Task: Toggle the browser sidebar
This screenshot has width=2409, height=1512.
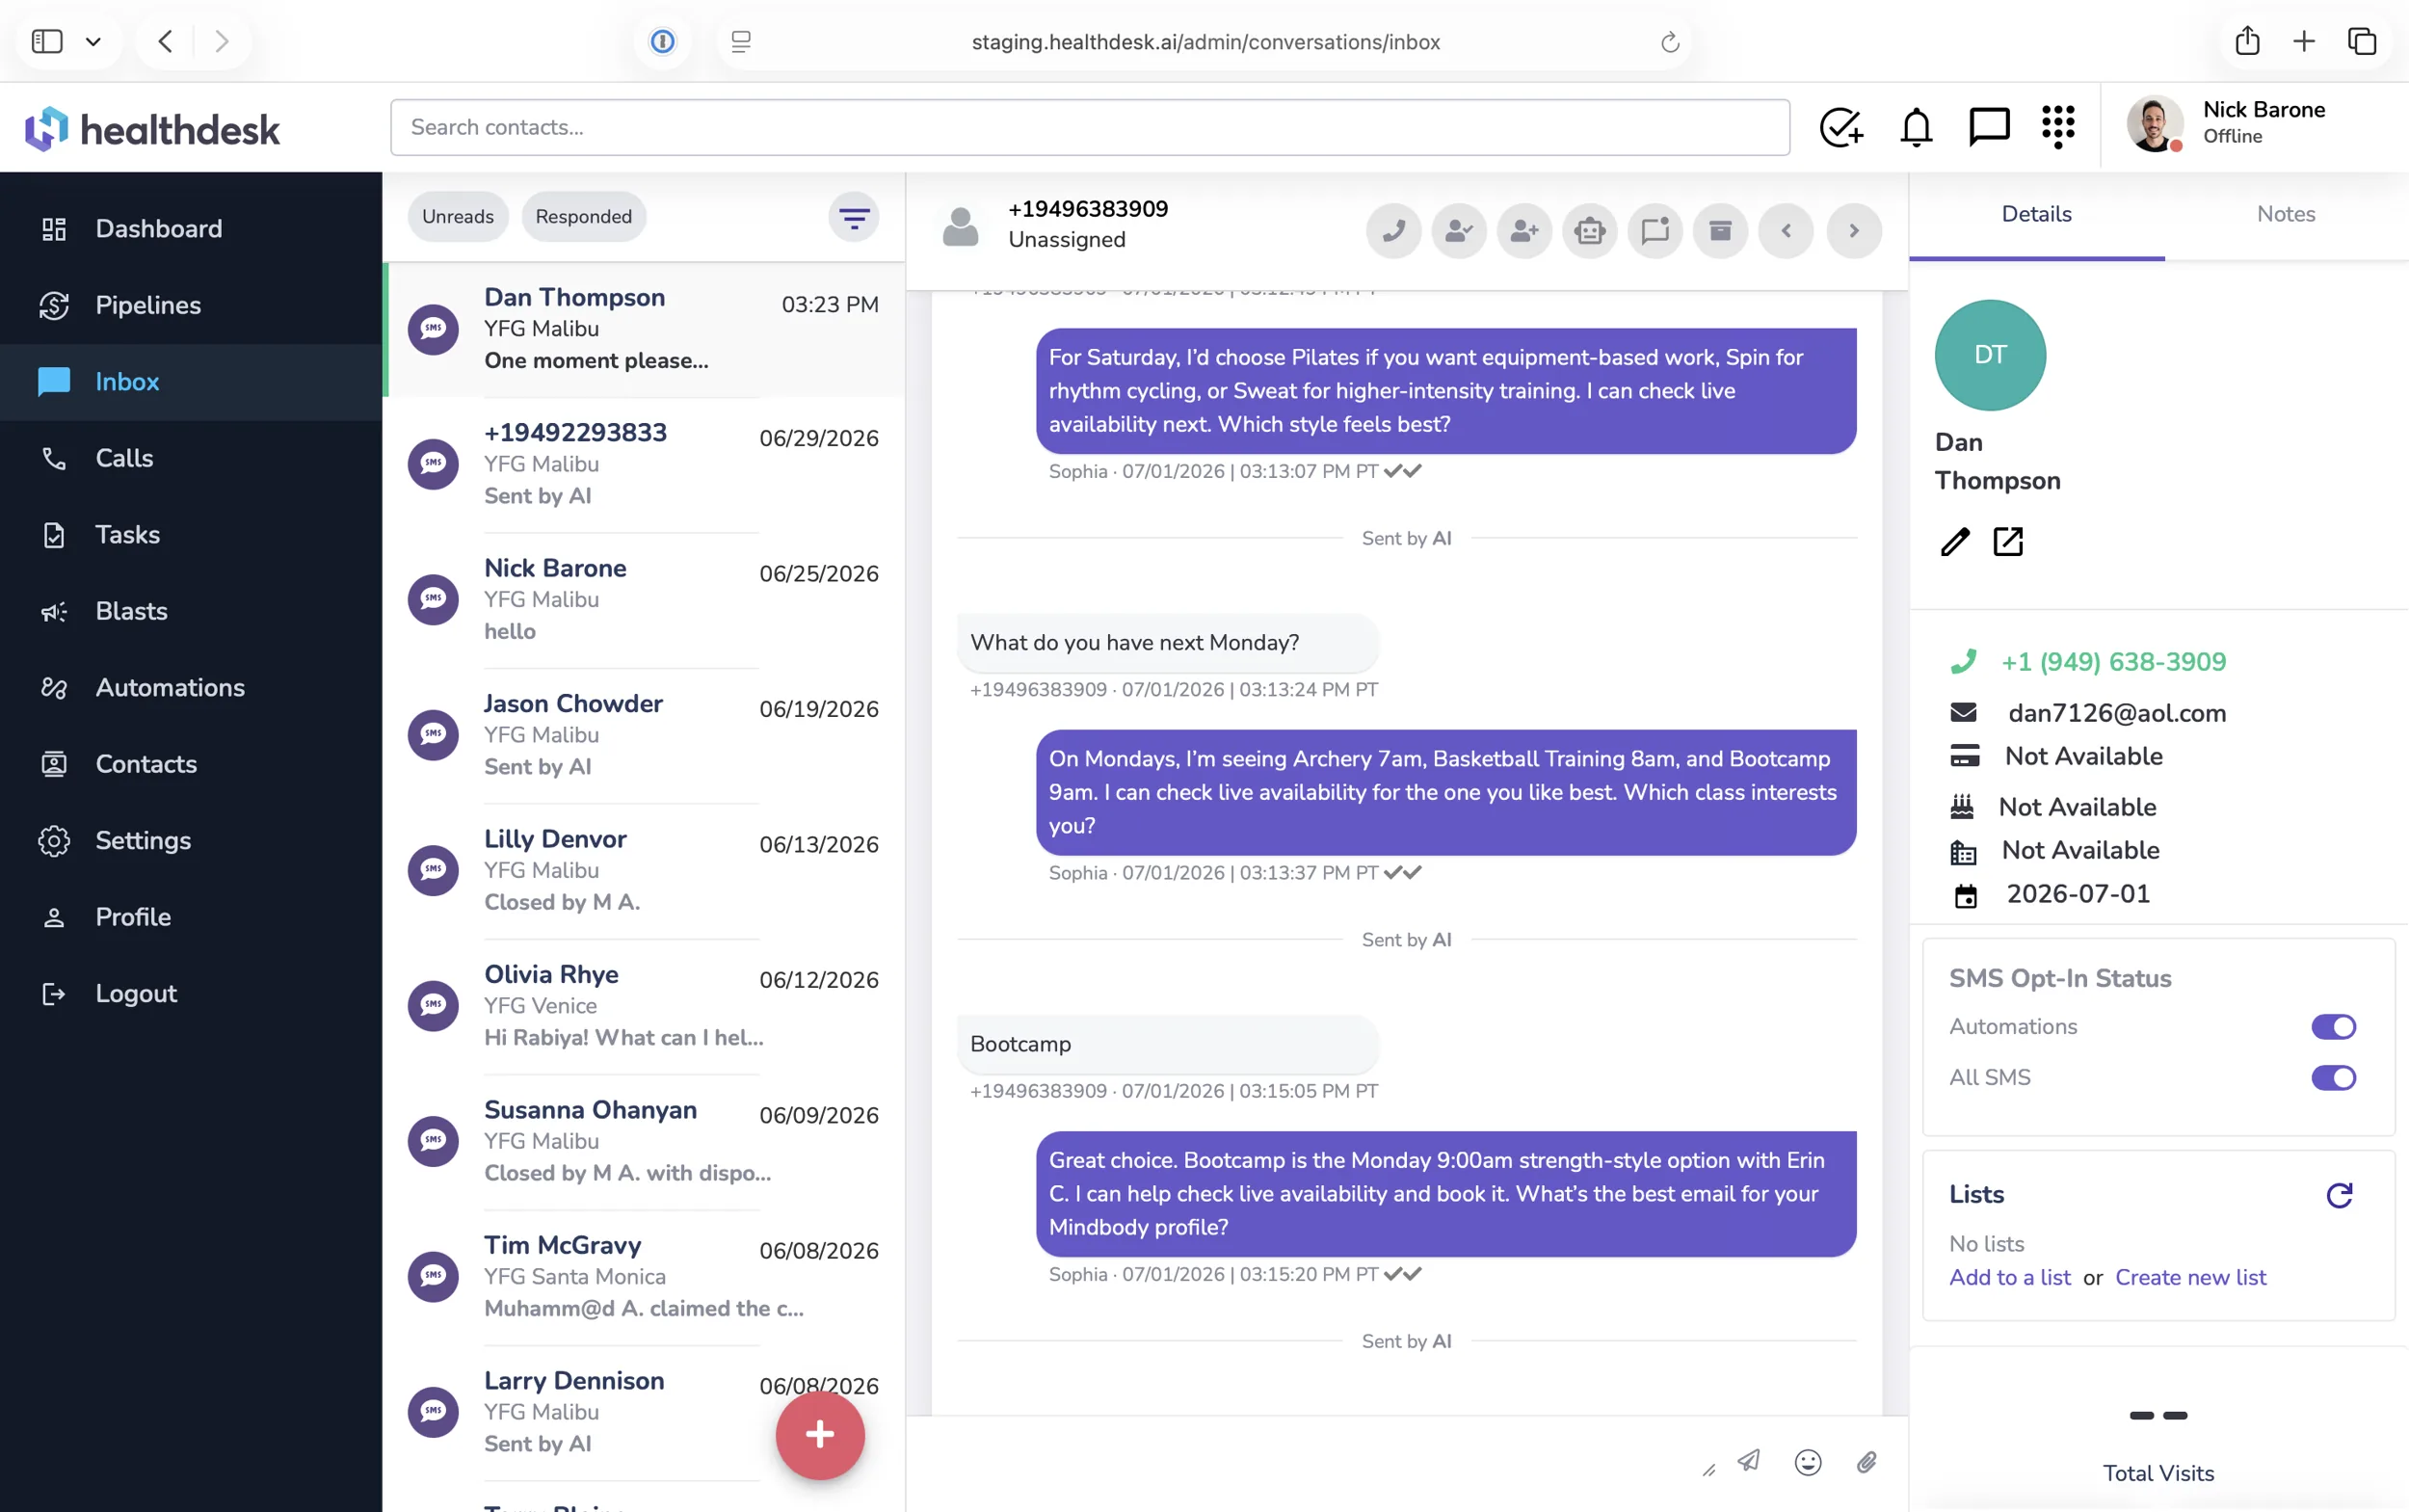Action: 47,41
